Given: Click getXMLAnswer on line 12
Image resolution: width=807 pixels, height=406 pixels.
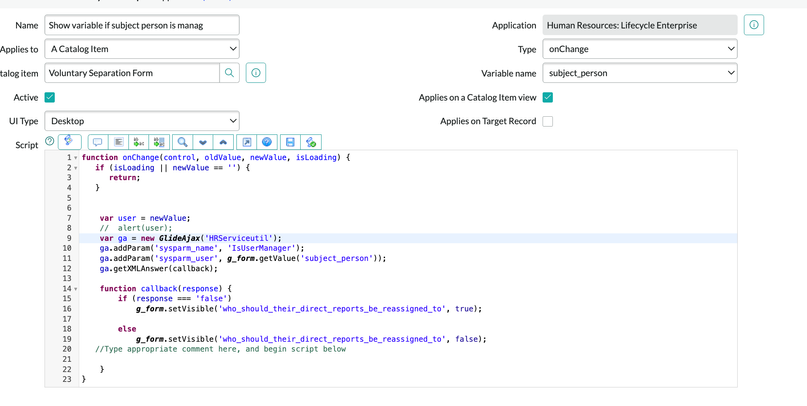Looking at the screenshot, I should tap(138, 269).
